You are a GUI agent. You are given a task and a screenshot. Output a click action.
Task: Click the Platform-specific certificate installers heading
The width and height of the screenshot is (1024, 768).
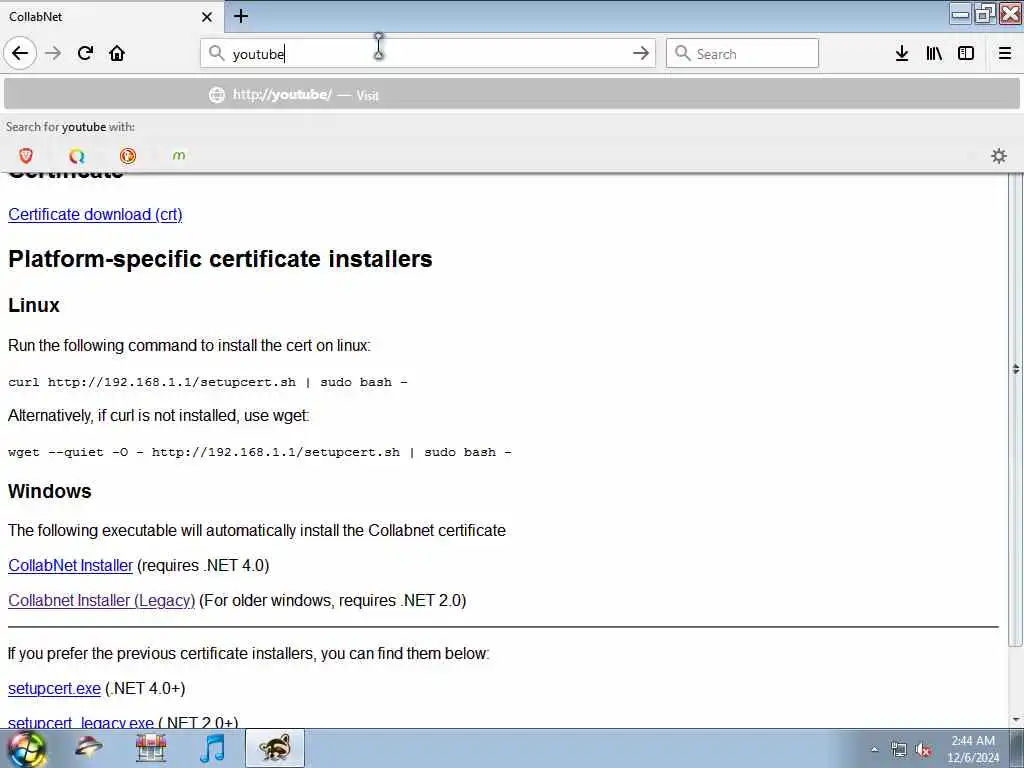point(220,259)
